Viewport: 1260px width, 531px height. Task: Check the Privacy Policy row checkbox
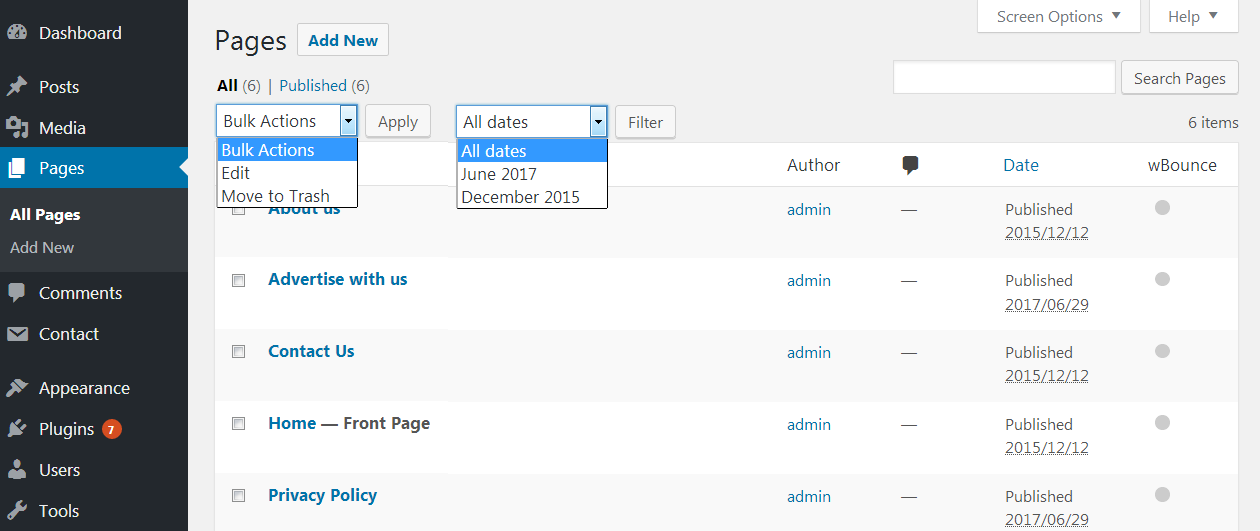[238, 496]
